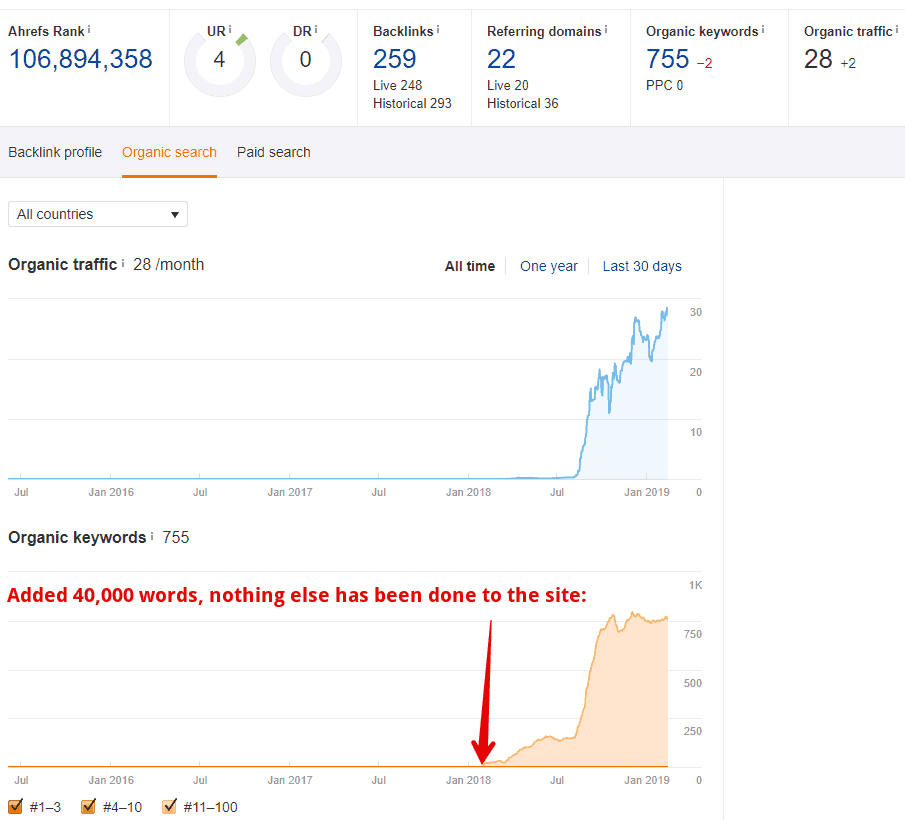Screen dimensions: 905x820
Task: Switch to the Backlink profile tab
Action: coord(55,152)
